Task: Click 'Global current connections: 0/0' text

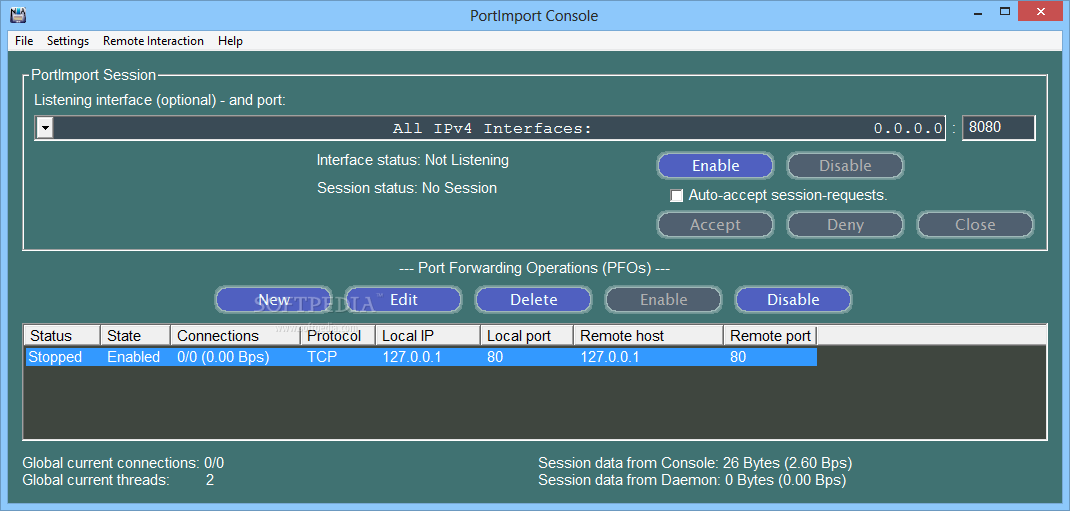Action: [123, 463]
